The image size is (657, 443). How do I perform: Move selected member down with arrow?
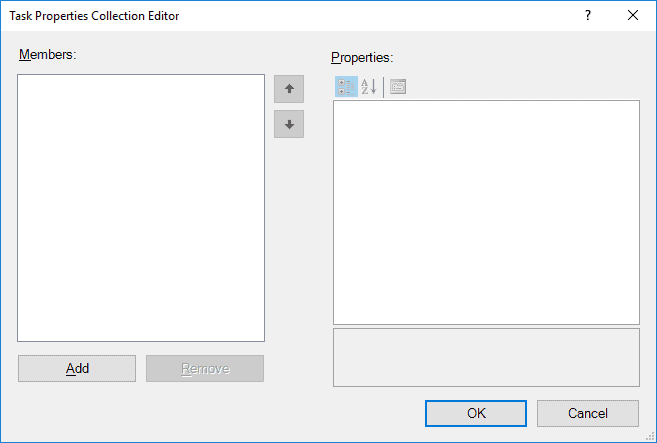pos(289,124)
